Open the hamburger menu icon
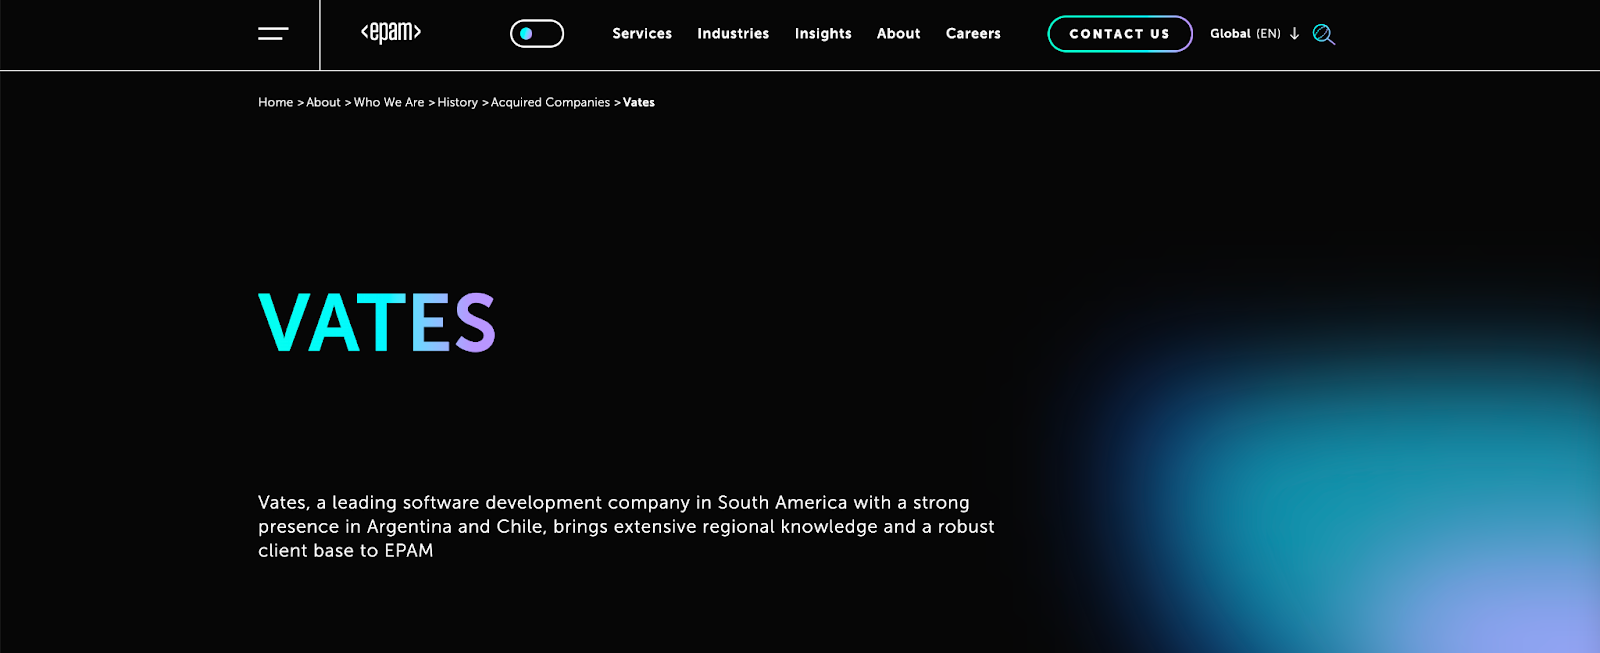The height and width of the screenshot is (653, 1600). pos(273,33)
